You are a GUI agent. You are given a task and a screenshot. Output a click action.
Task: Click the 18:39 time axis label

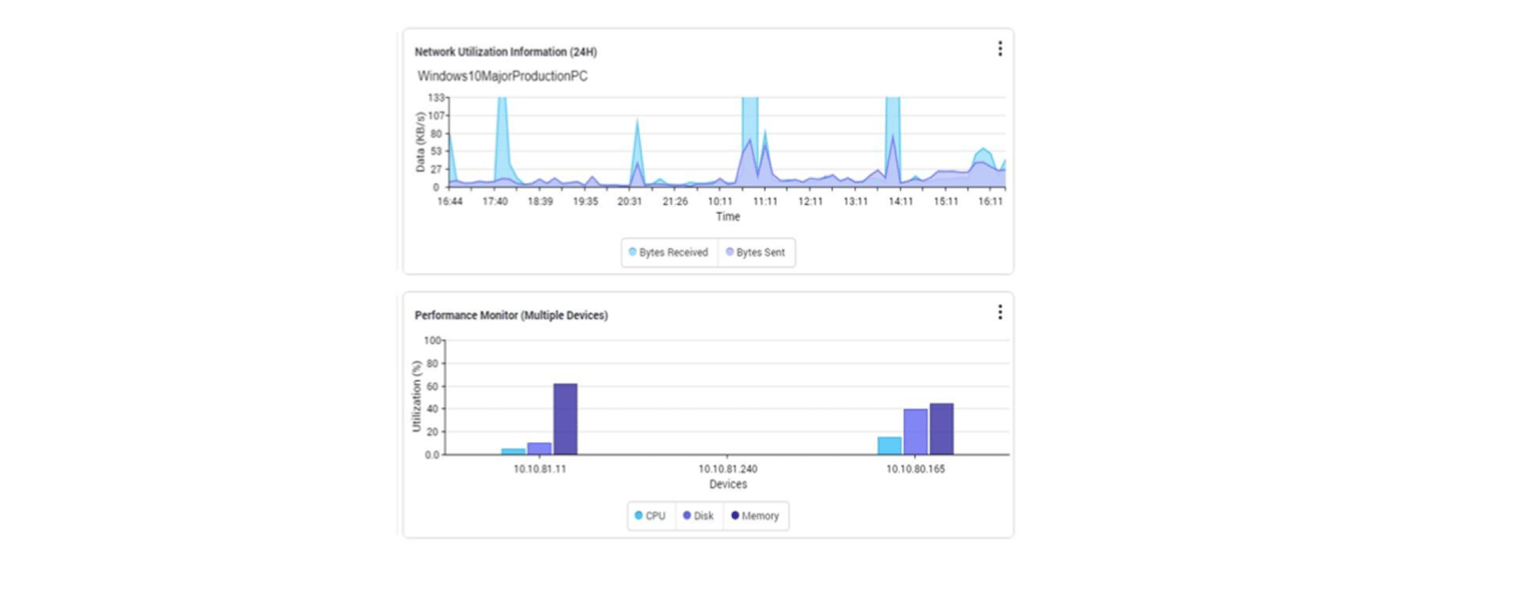point(540,201)
